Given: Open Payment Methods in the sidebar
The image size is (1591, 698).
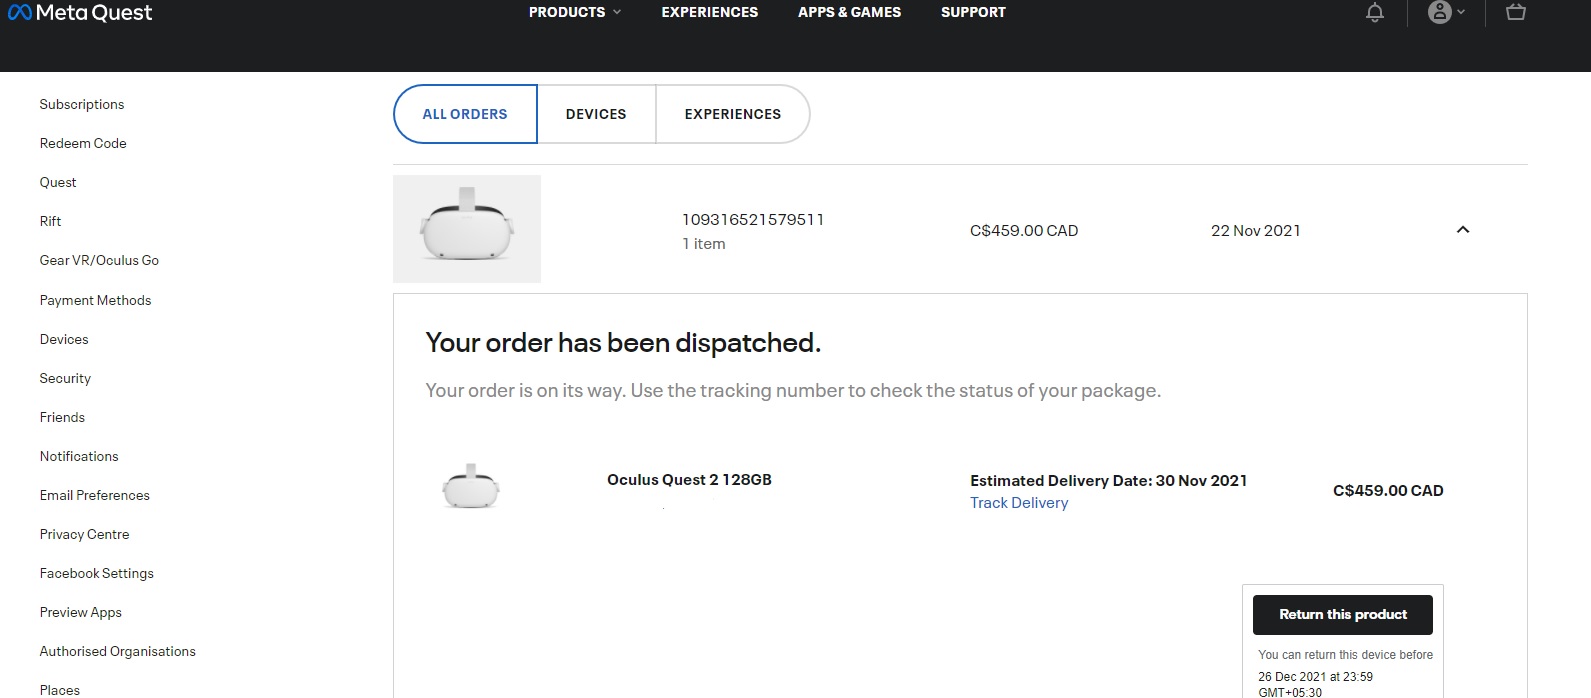Looking at the screenshot, I should click(95, 300).
